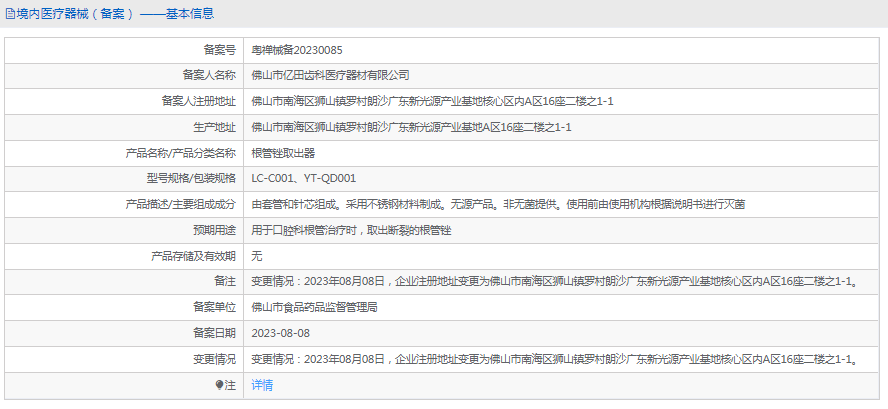Click the 备案号 label
The image size is (888, 409).
tap(219, 50)
